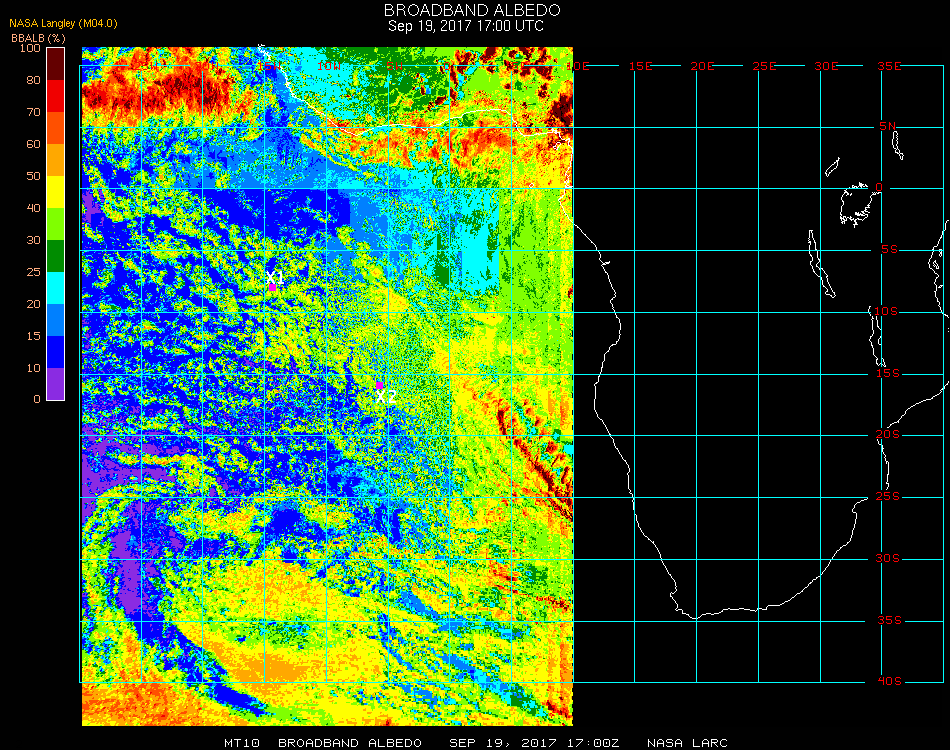Viewport: 950px width, 750px height.
Task: Click the '5N' latitude label
Action: (x=887, y=126)
